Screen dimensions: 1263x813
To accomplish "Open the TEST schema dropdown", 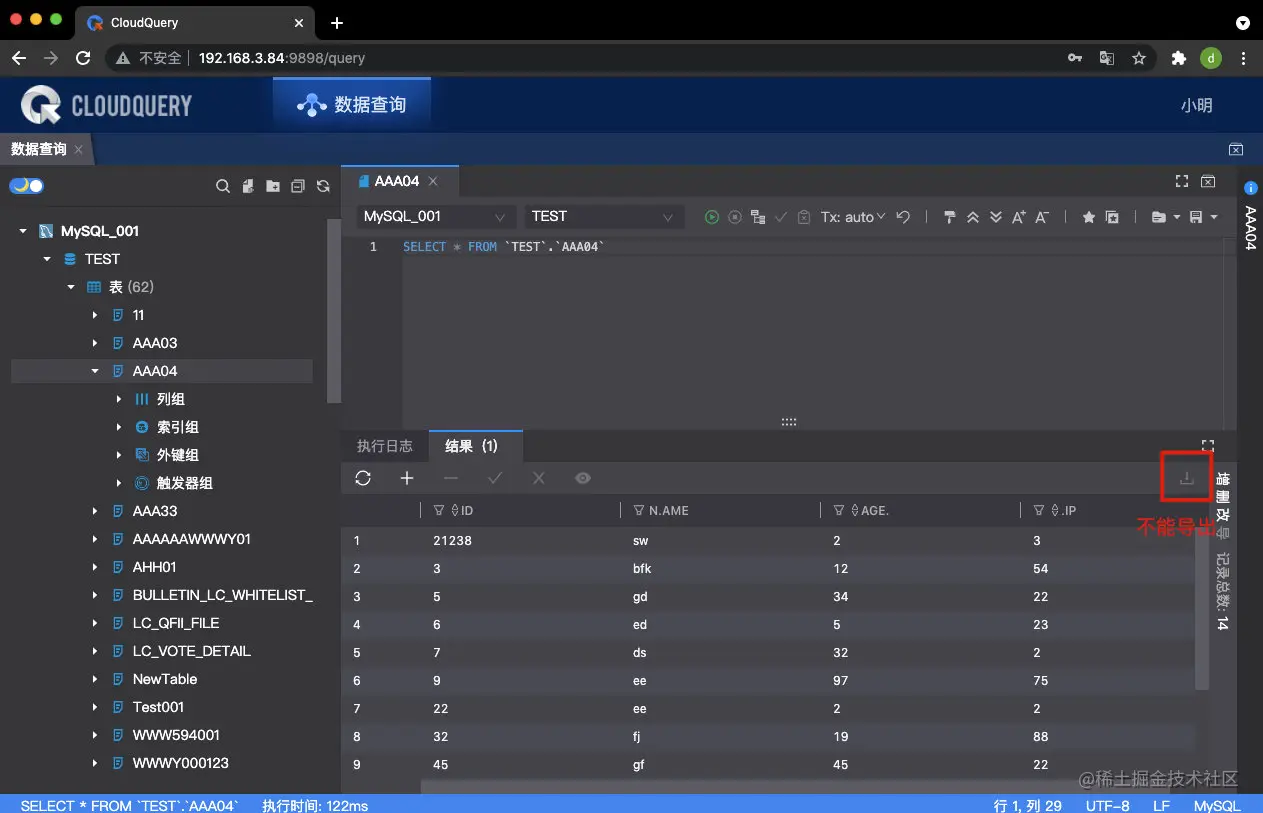I will point(604,217).
